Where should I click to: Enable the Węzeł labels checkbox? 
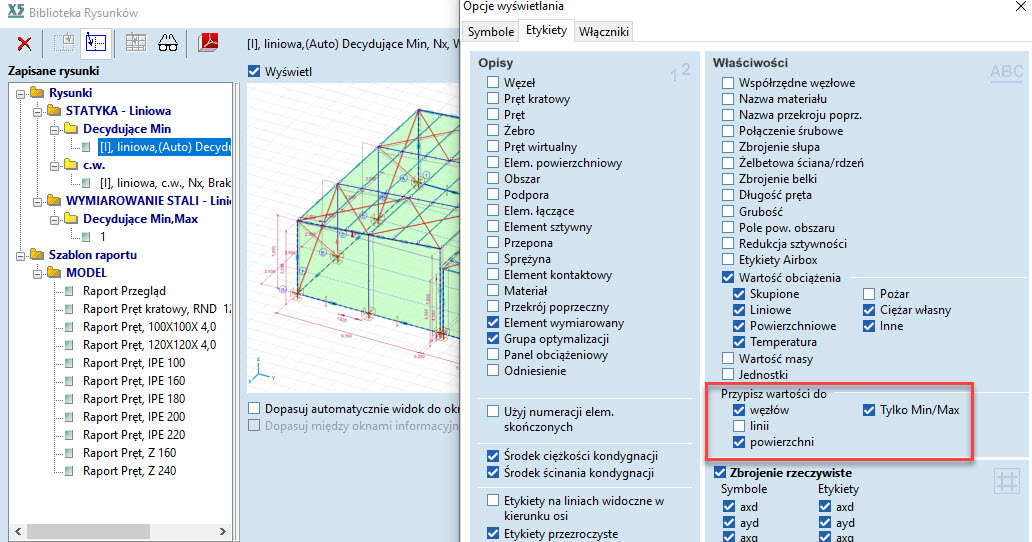[x=493, y=83]
